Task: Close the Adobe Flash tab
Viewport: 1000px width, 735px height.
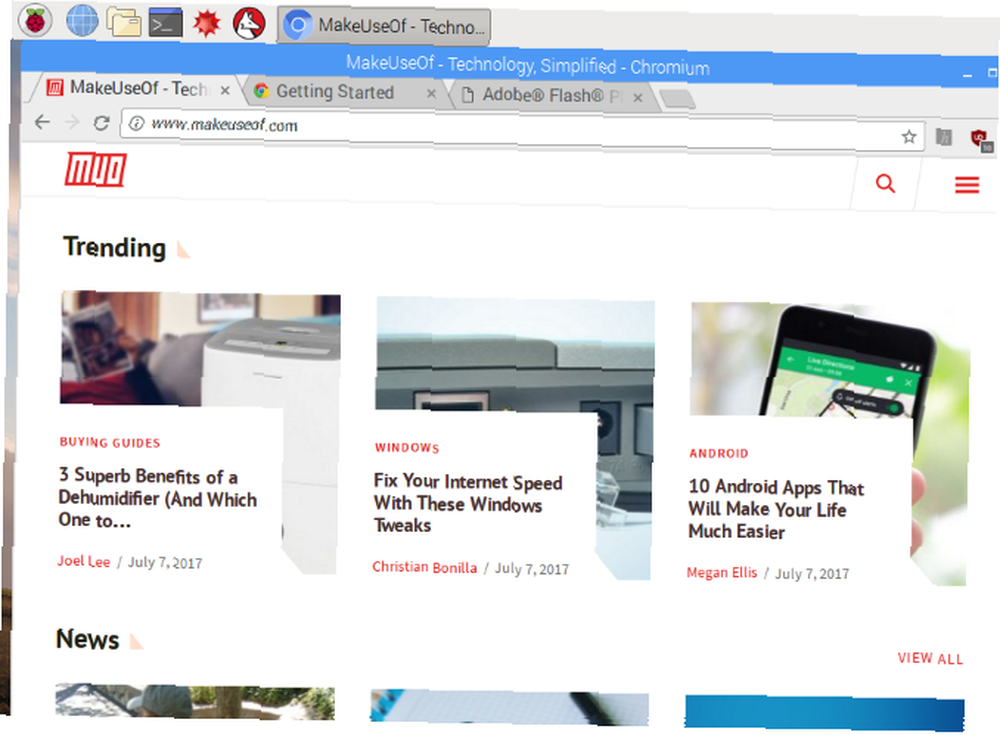Action: point(638,98)
